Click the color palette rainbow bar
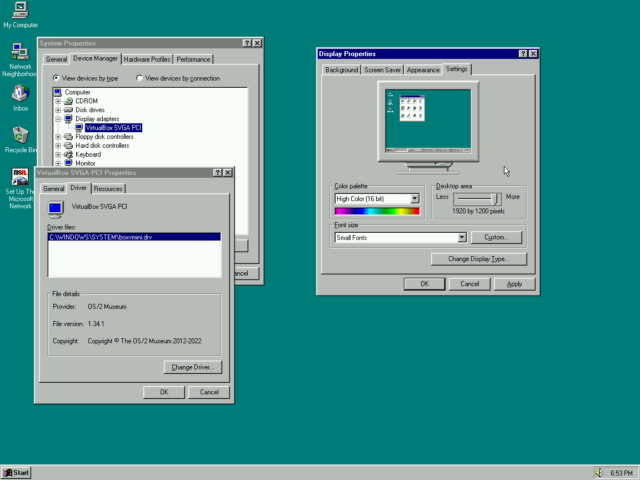The height and width of the screenshot is (480, 640). [x=377, y=211]
